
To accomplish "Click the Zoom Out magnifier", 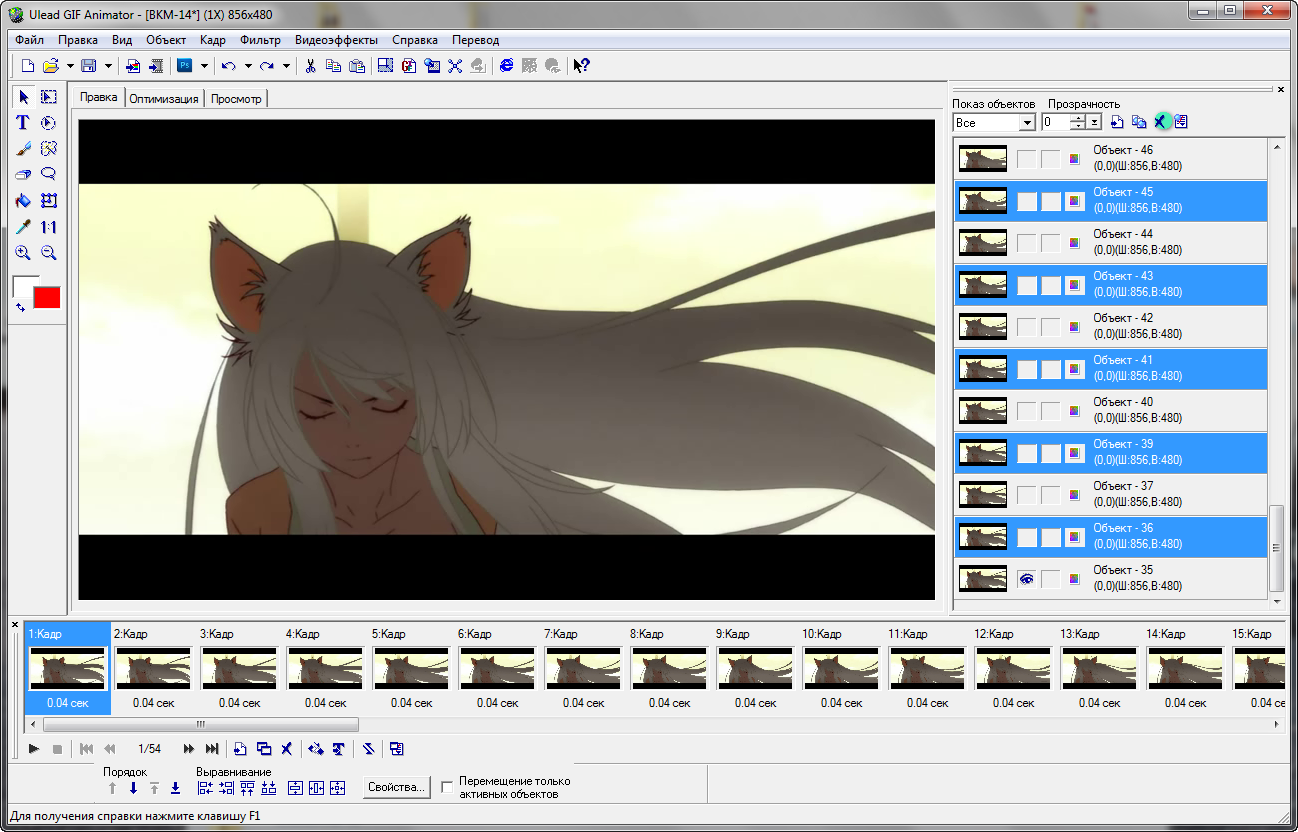I will [48, 253].
